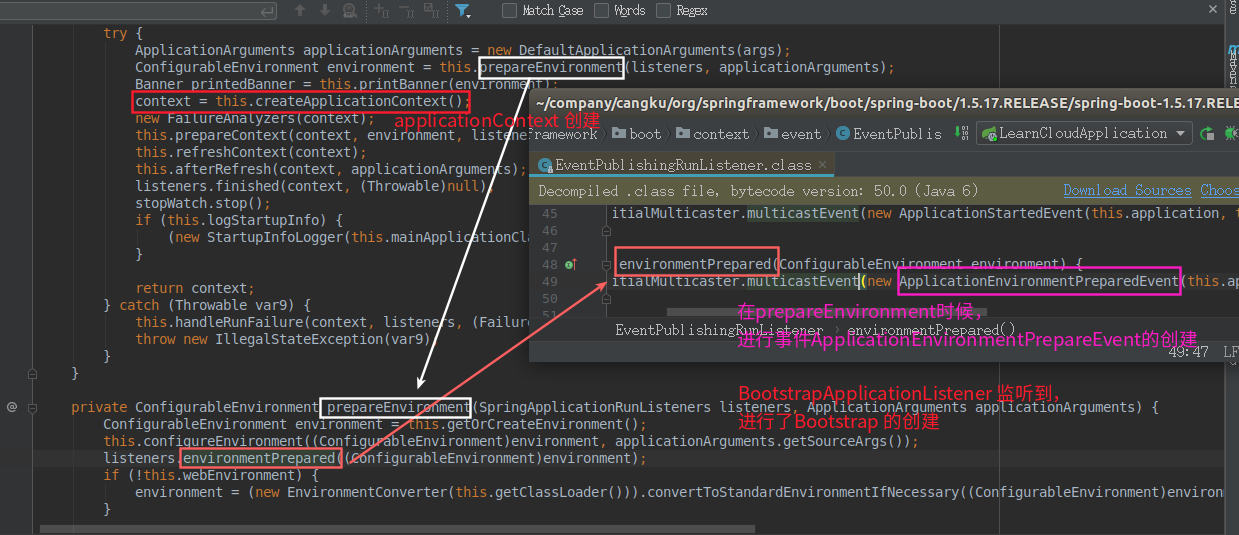This screenshot has width=1239, height=535.
Task: Click 'ApplicationEnvironmentPreparedEvent' on line 49
Action: (x=1039, y=281)
